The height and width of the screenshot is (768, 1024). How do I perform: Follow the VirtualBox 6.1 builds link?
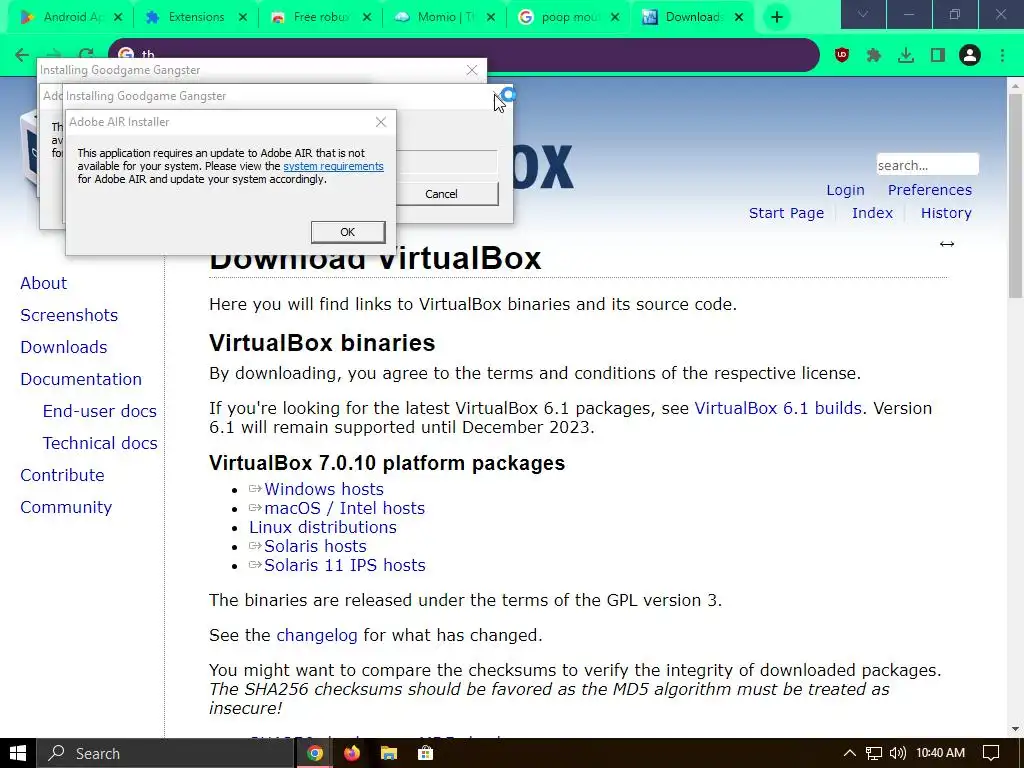(x=778, y=408)
